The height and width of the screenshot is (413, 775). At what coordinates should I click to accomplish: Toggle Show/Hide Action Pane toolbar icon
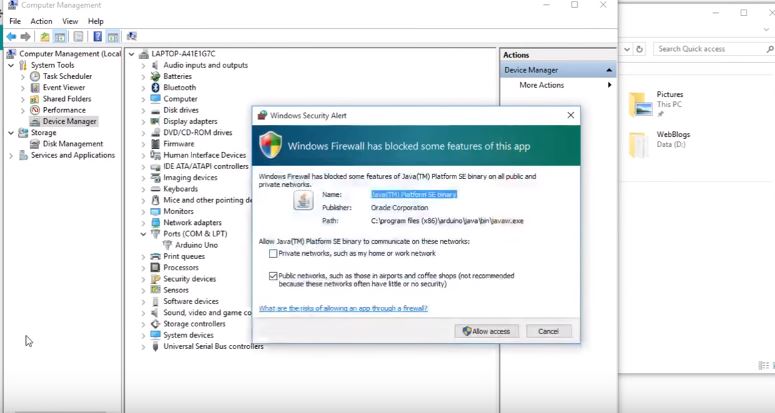pos(113,37)
